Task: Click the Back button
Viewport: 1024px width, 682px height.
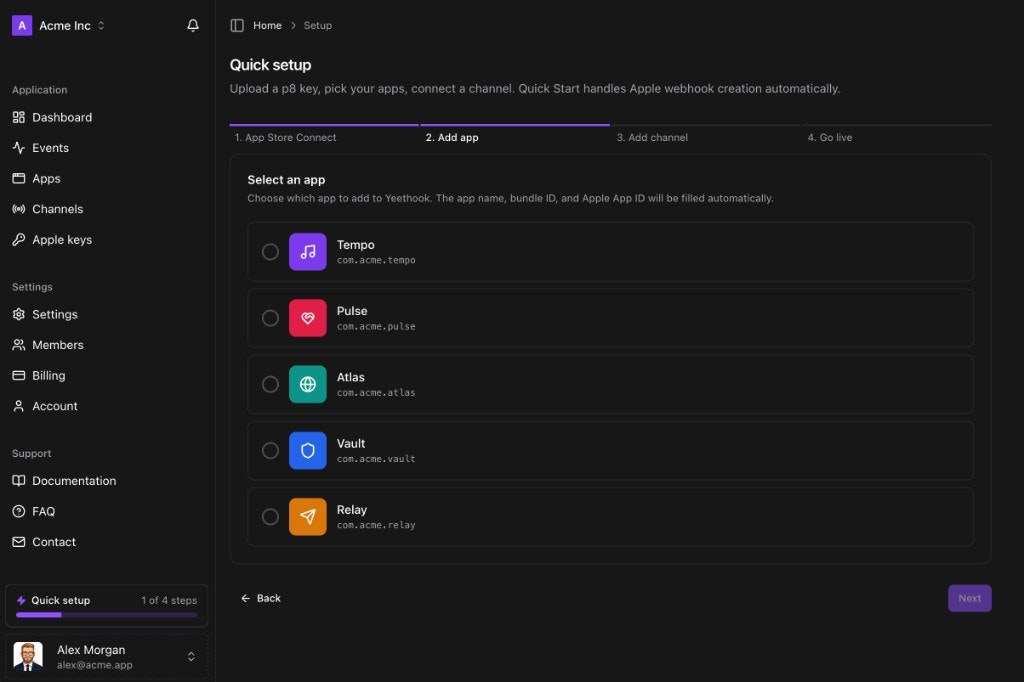Action: coord(260,597)
